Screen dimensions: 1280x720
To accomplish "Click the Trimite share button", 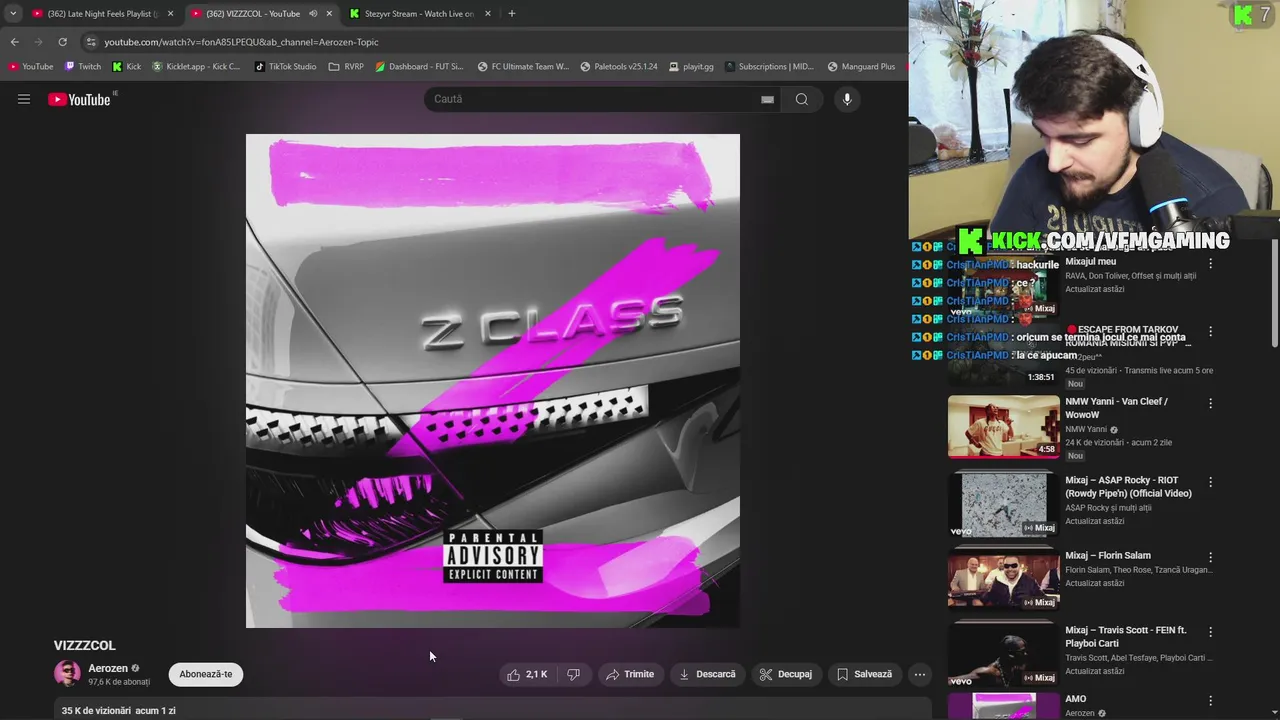I will click(630, 674).
